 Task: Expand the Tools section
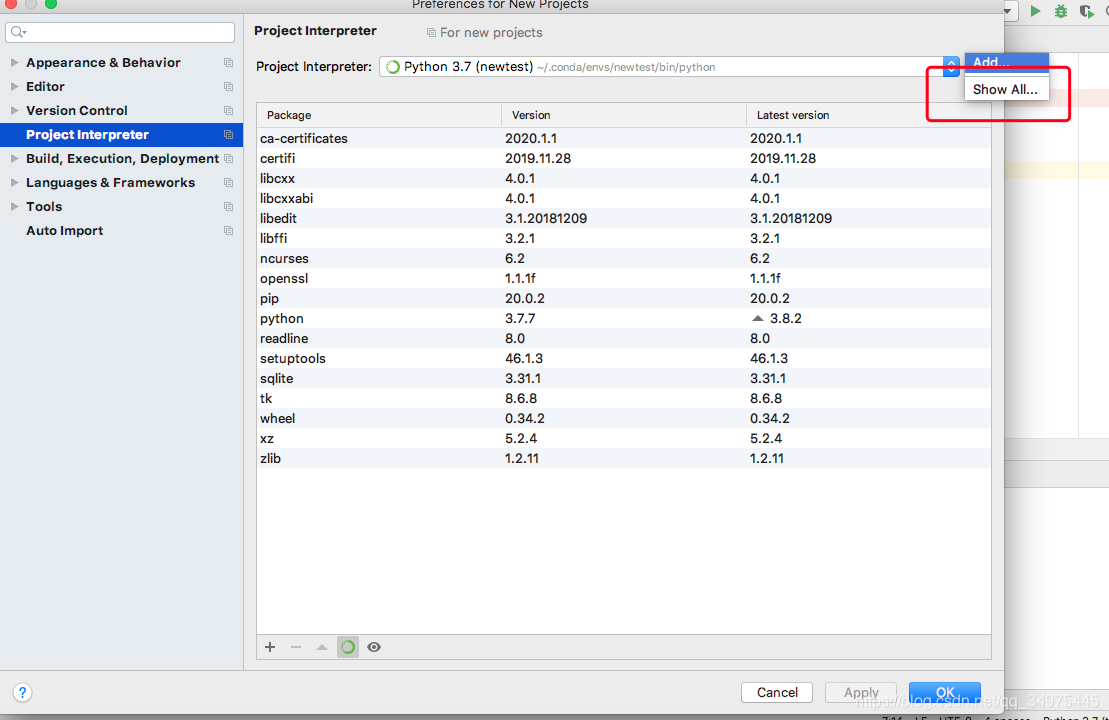point(14,207)
